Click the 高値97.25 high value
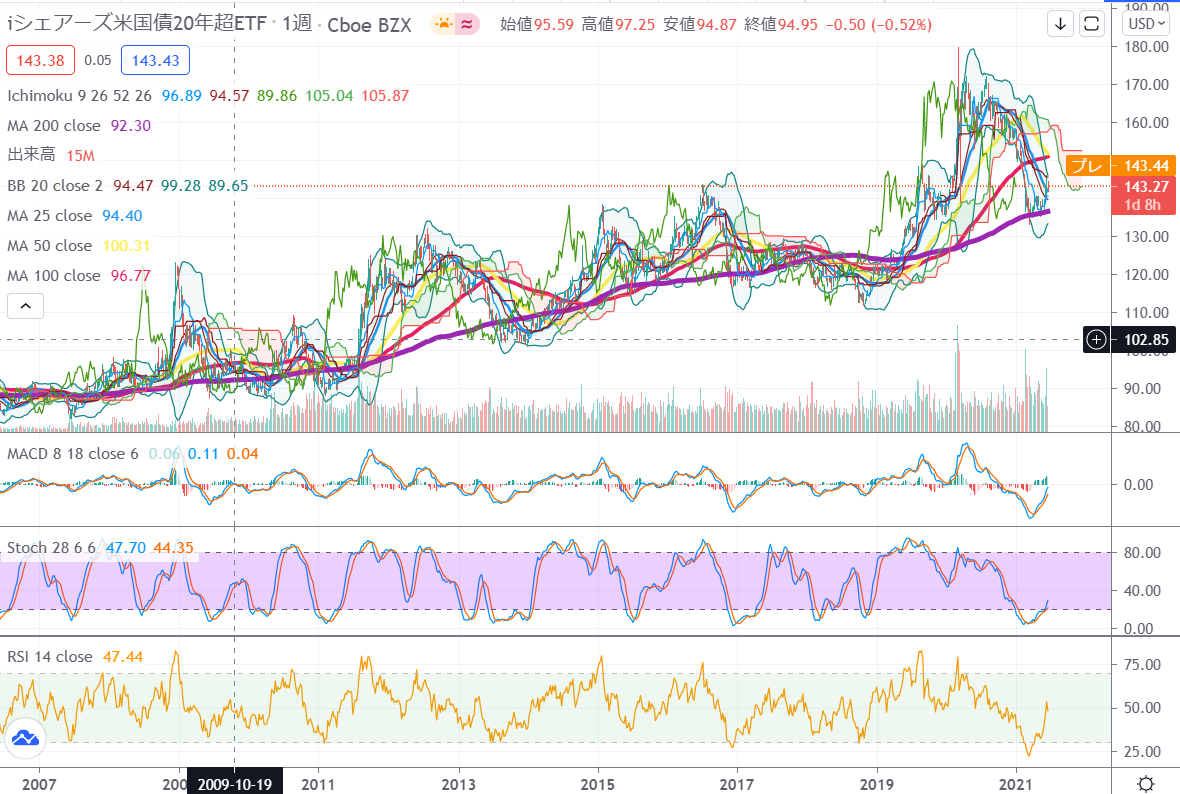Screen dimensions: 1180x794 (x=619, y=25)
